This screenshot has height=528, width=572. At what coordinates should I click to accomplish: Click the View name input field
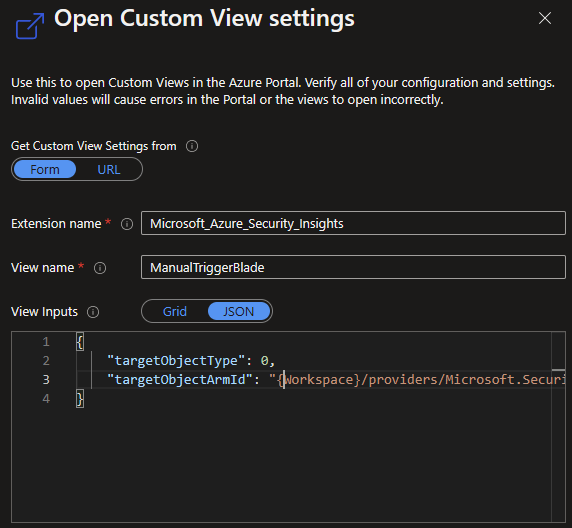point(353,267)
